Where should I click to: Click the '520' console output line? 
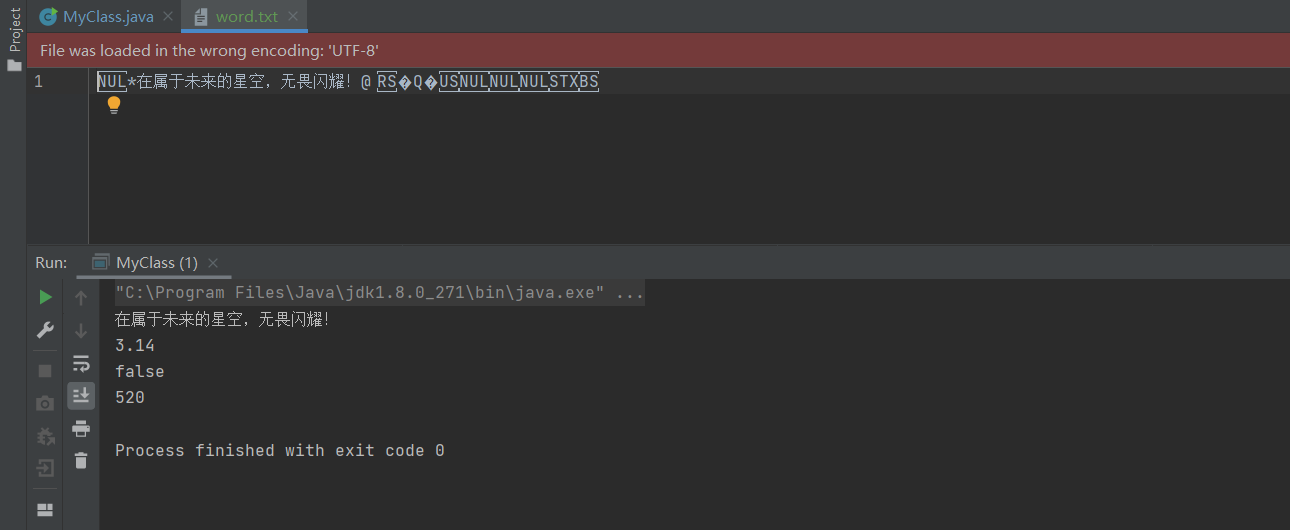(x=130, y=397)
